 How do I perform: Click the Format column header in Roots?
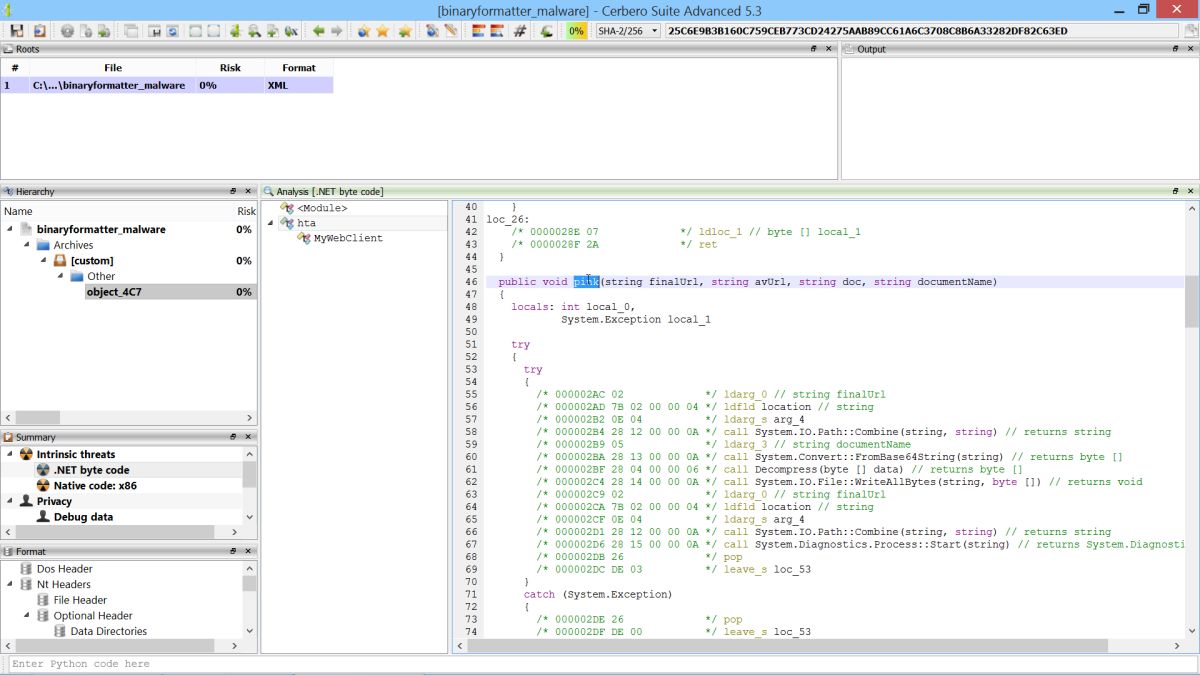coord(298,68)
